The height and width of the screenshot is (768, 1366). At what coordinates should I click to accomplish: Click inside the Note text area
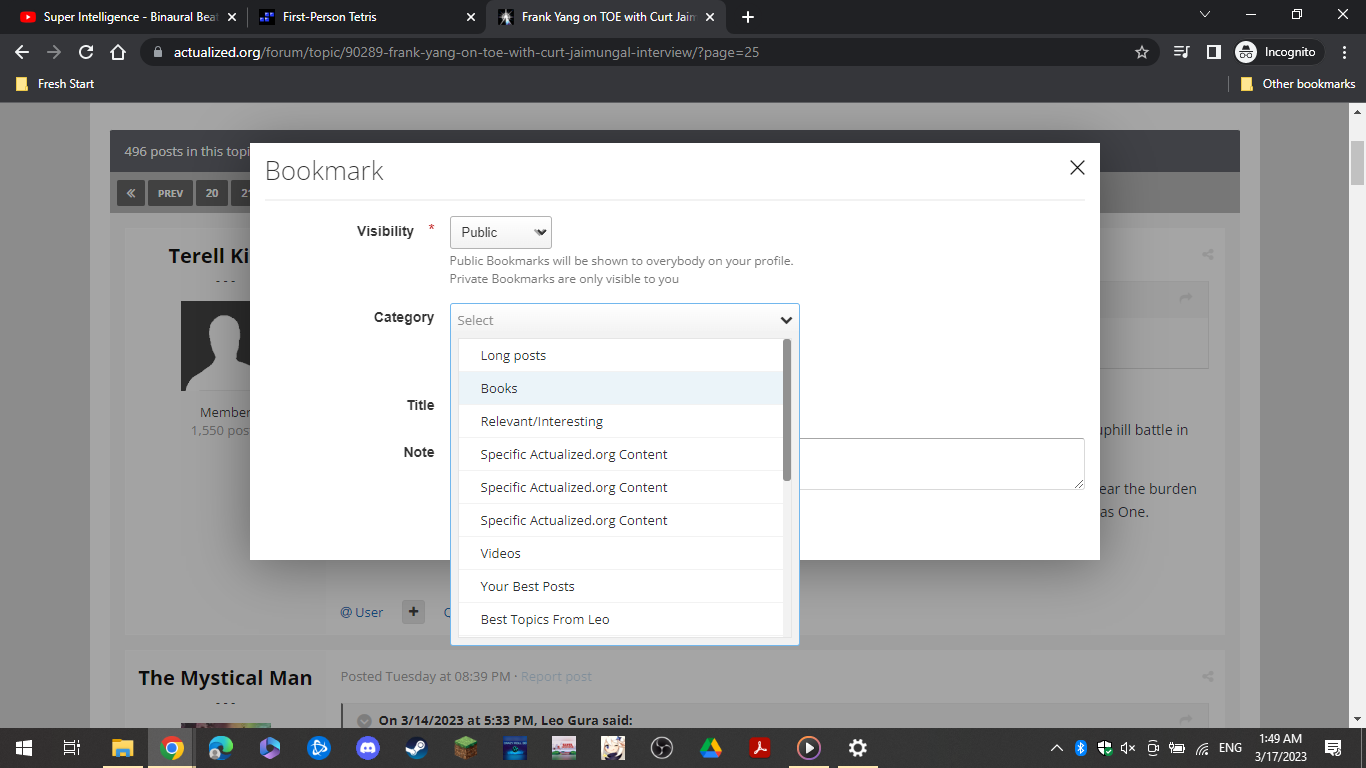[940, 464]
